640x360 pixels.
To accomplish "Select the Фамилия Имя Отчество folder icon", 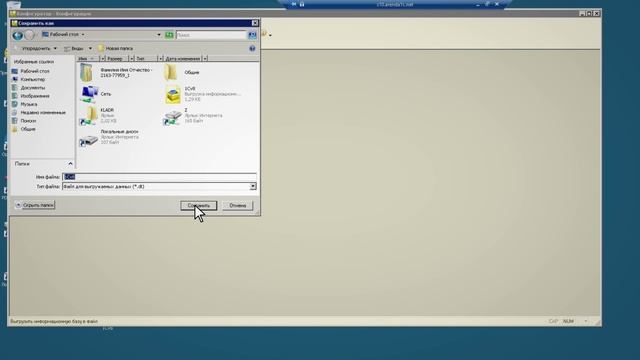I will click(x=87, y=73).
